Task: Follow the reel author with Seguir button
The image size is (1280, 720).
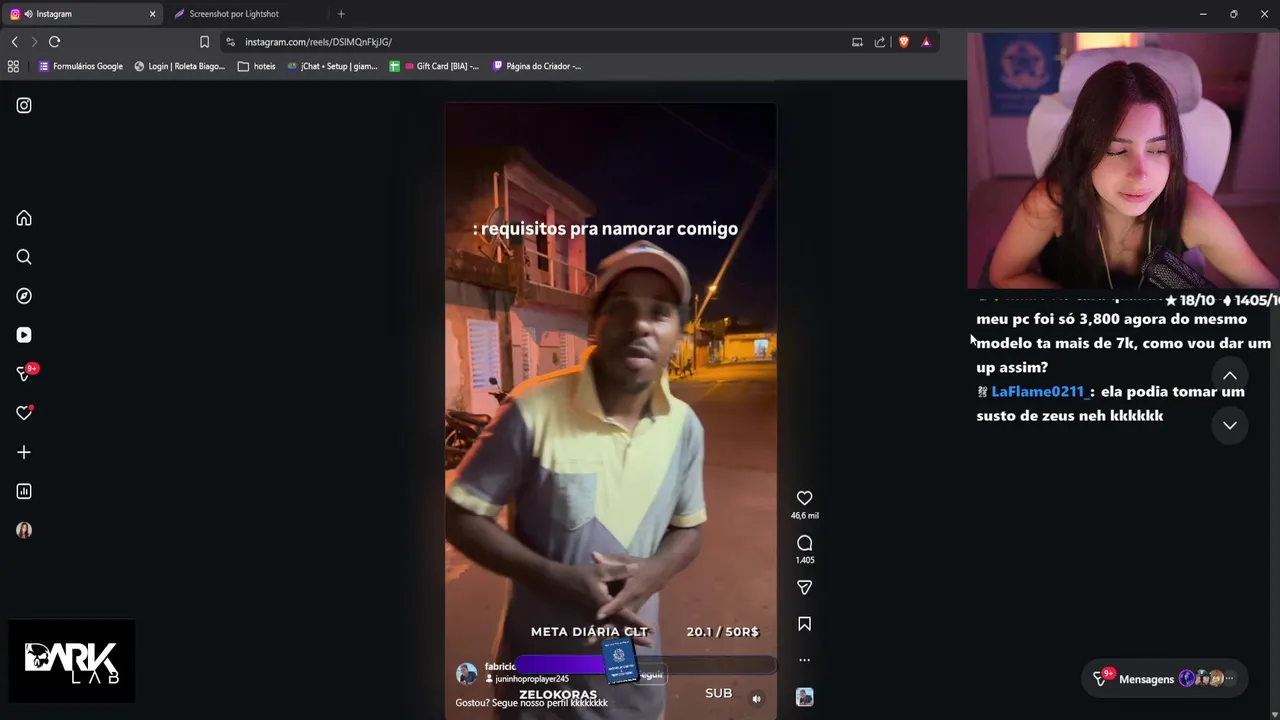Action: click(651, 675)
